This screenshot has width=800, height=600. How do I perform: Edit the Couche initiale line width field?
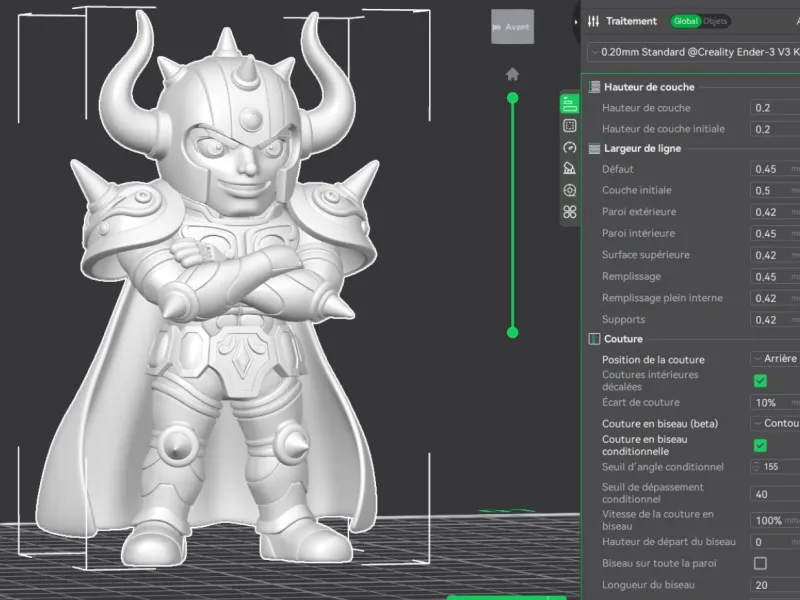[x=775, y=190]
